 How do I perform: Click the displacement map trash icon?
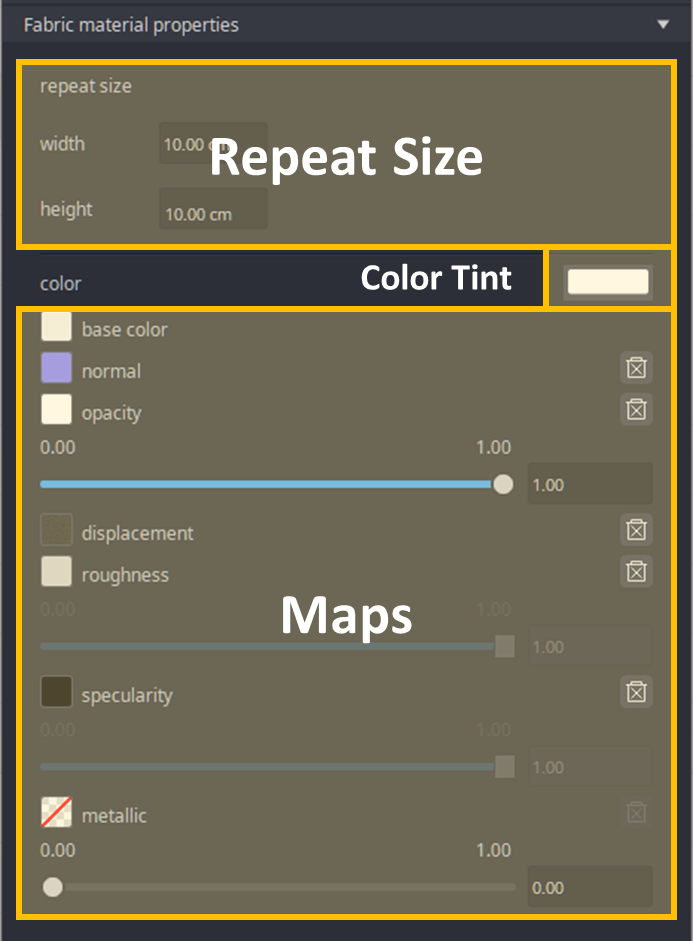636,530
